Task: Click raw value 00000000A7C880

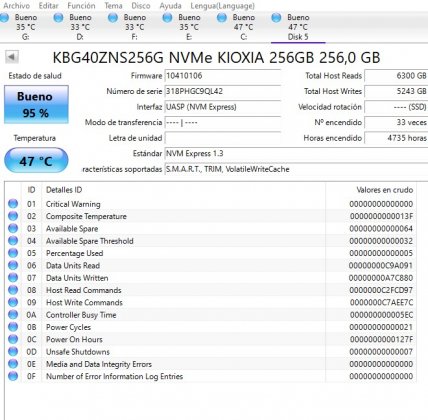Action: point(381,278)
